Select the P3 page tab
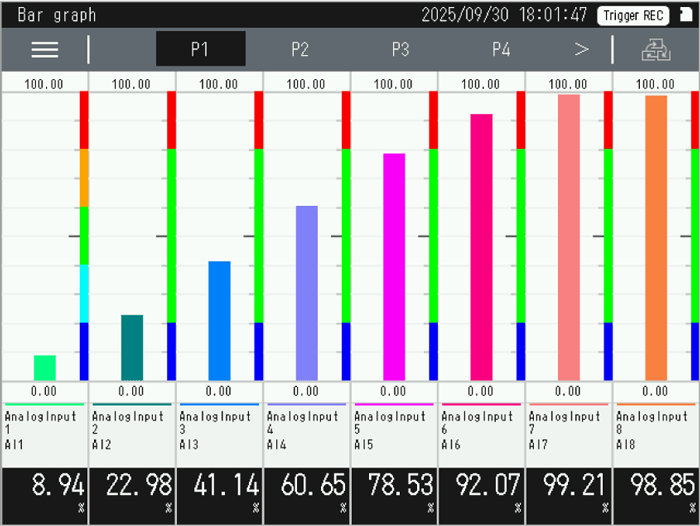The image size is (700, 526). [x=400, y=49]
